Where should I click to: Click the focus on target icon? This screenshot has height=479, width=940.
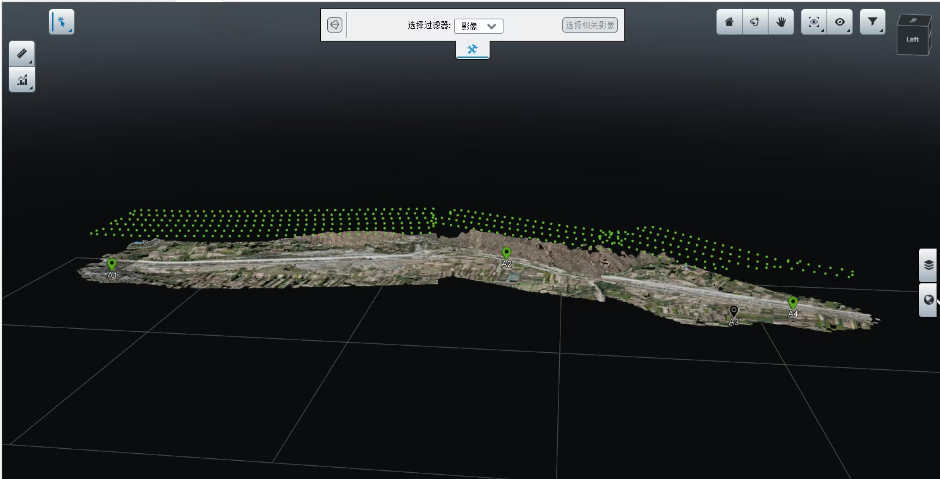pos(813,22)
